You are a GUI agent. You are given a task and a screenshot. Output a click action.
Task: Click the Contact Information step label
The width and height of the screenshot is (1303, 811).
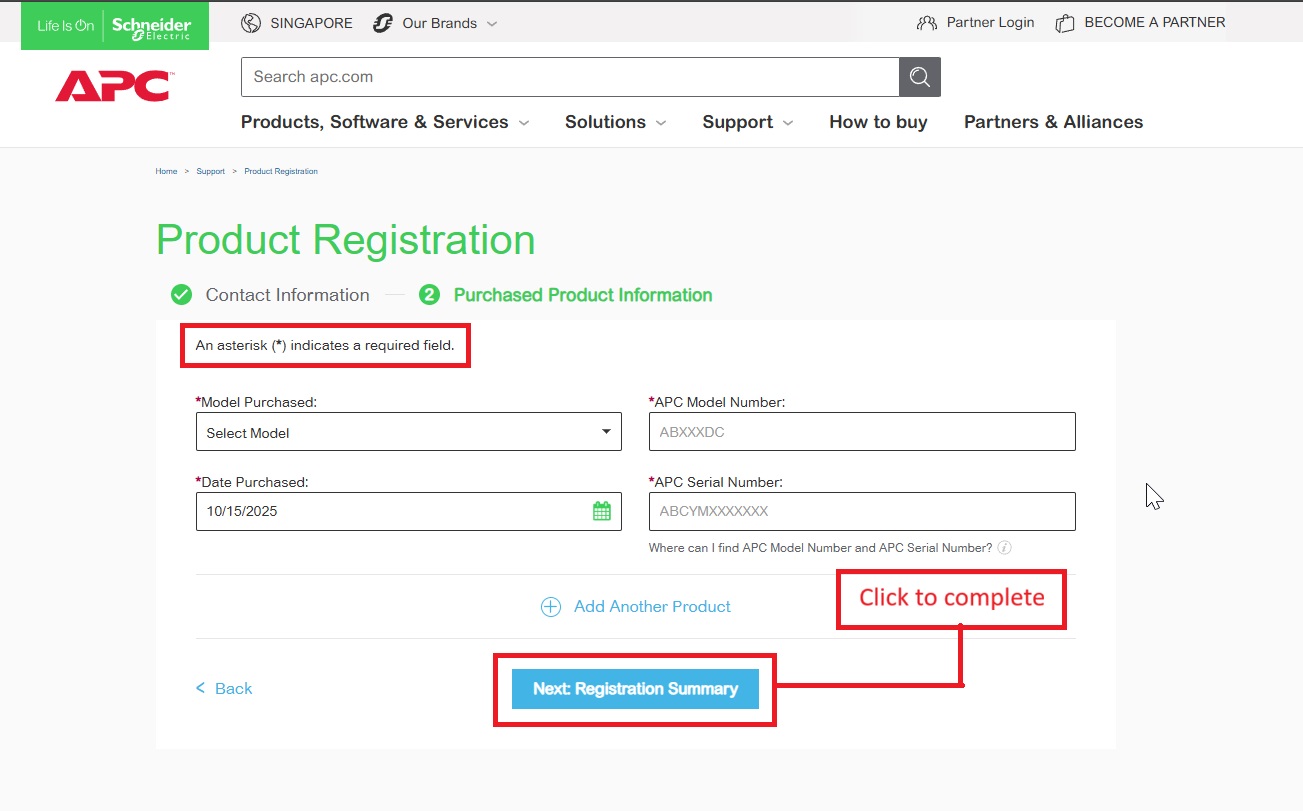[x=288, y=295]
